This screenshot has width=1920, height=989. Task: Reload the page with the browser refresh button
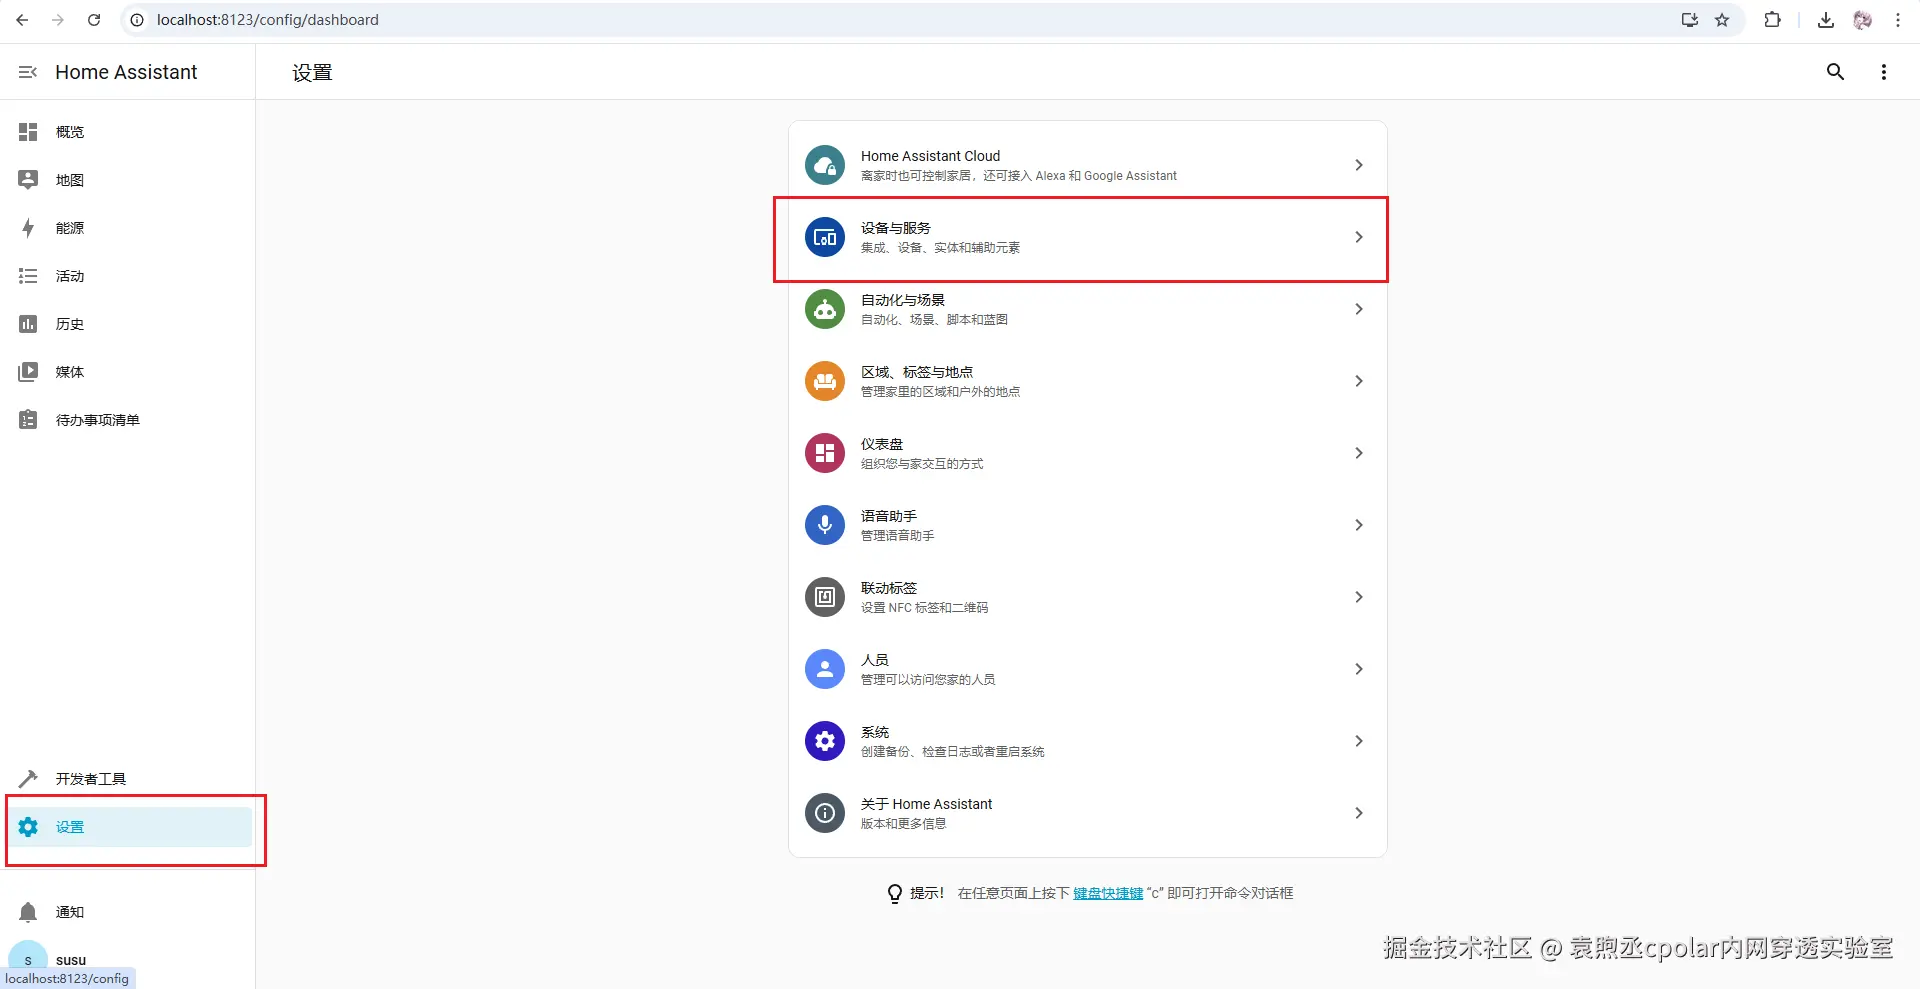pos(94,20)
